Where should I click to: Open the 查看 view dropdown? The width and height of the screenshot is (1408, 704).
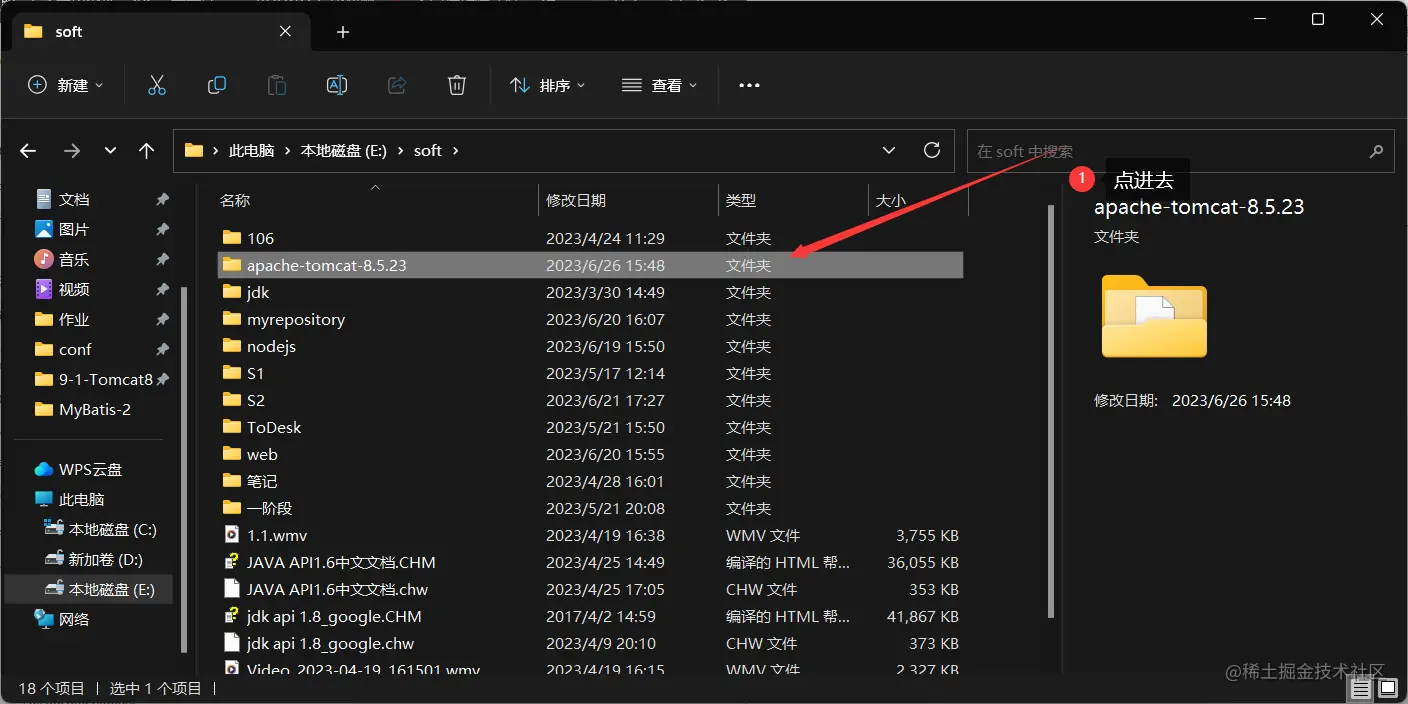(x=659, y=85)
